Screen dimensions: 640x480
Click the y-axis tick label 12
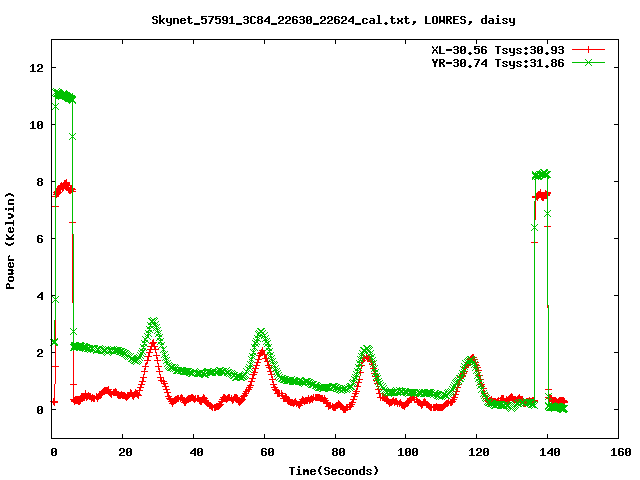click(36, 68)
